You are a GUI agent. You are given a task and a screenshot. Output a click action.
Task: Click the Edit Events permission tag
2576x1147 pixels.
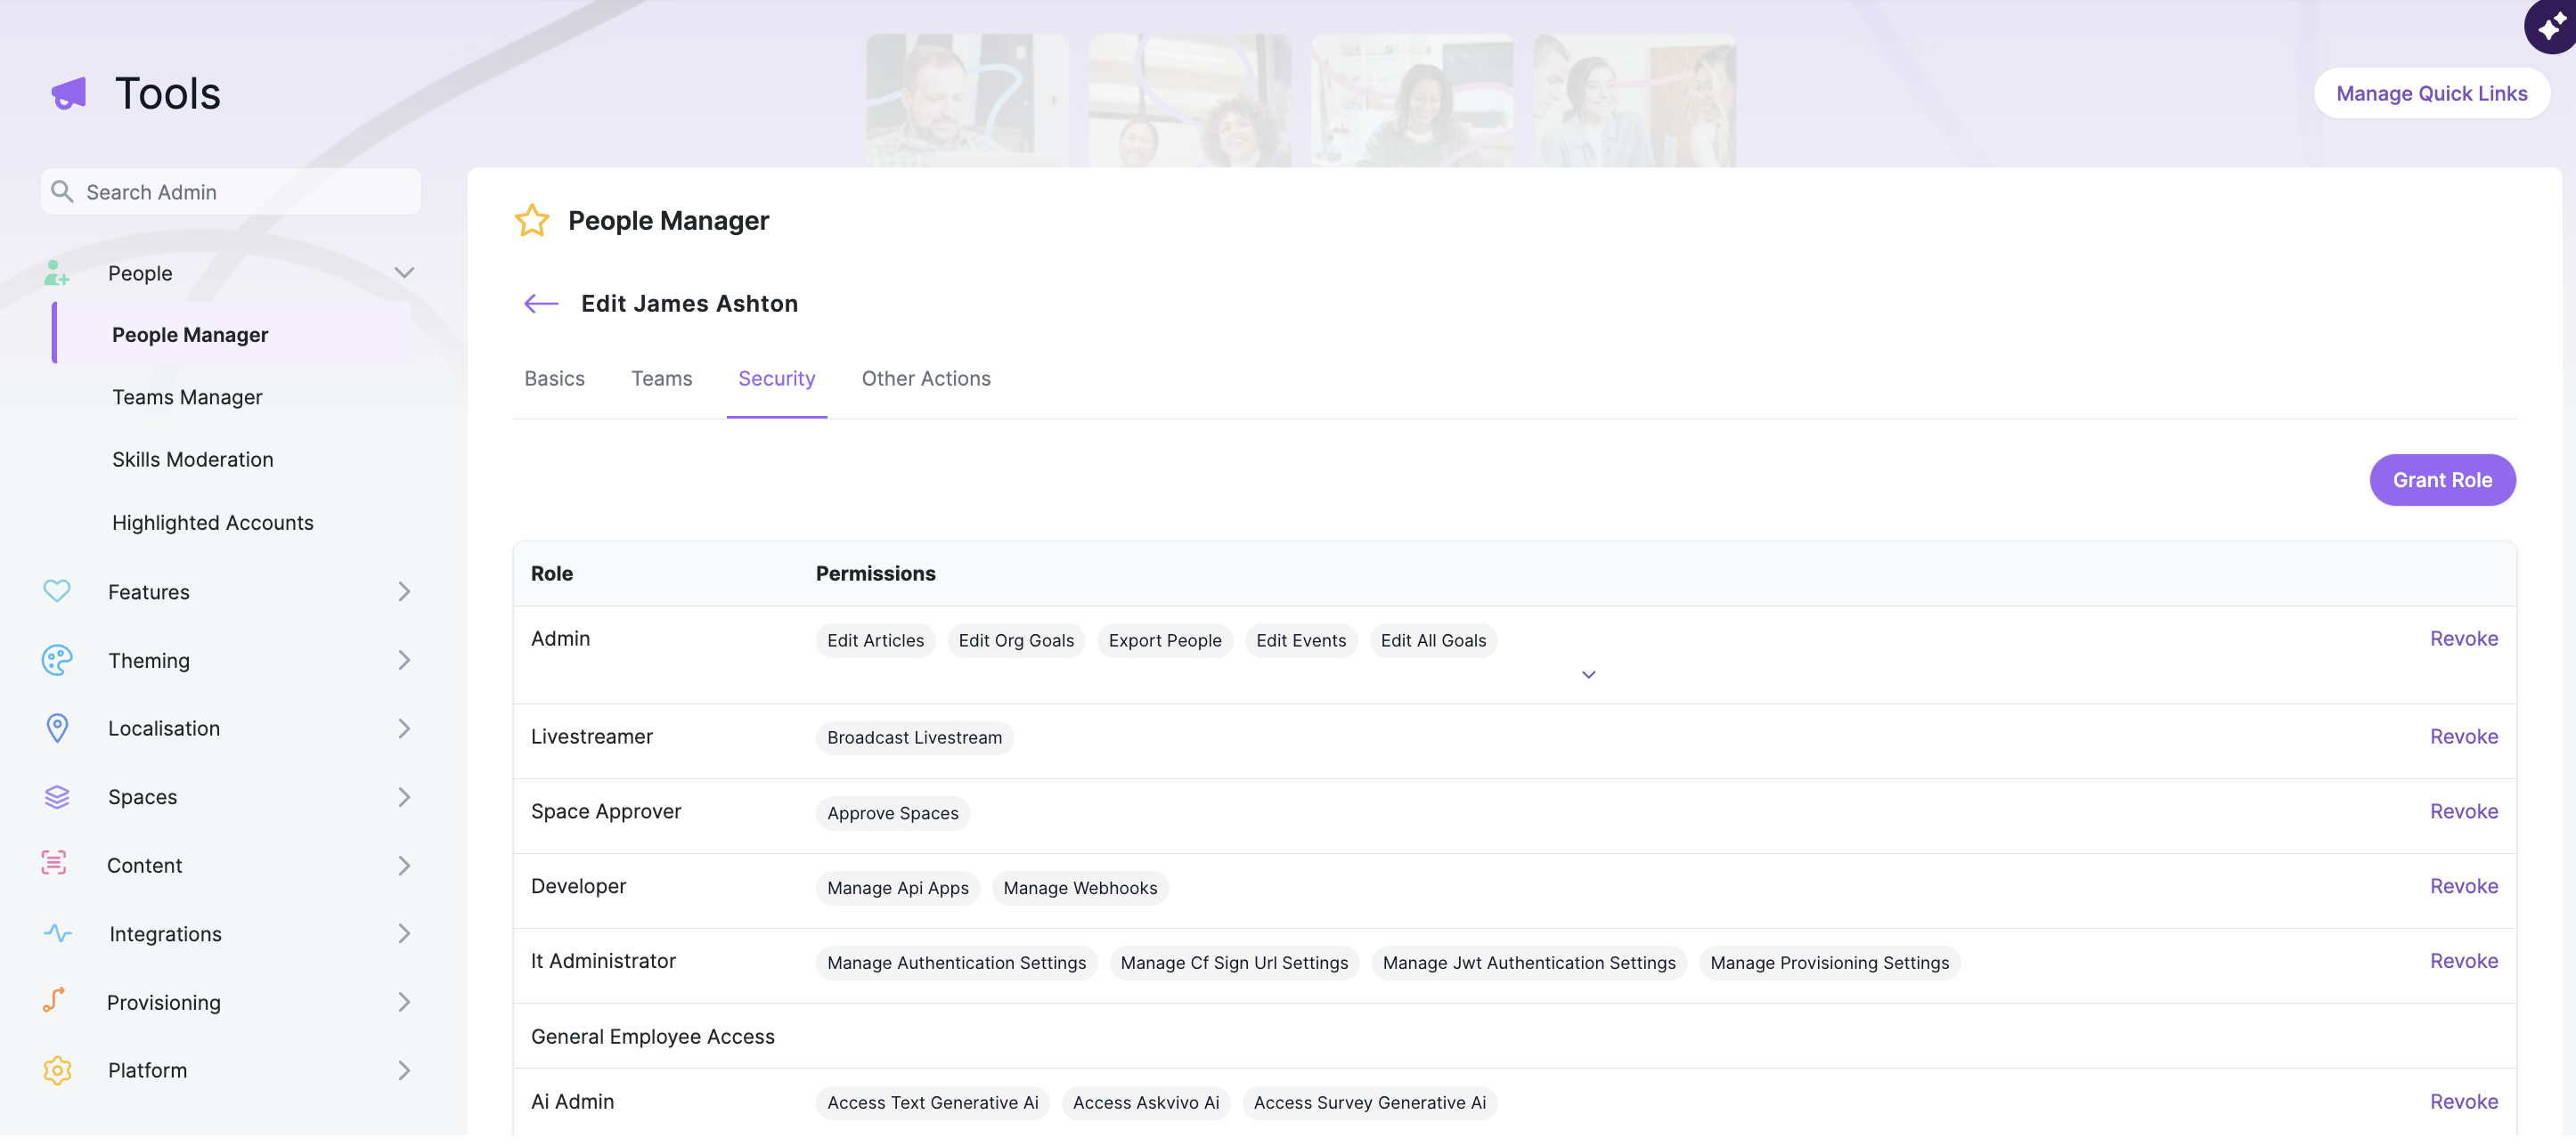point(1301,641)
